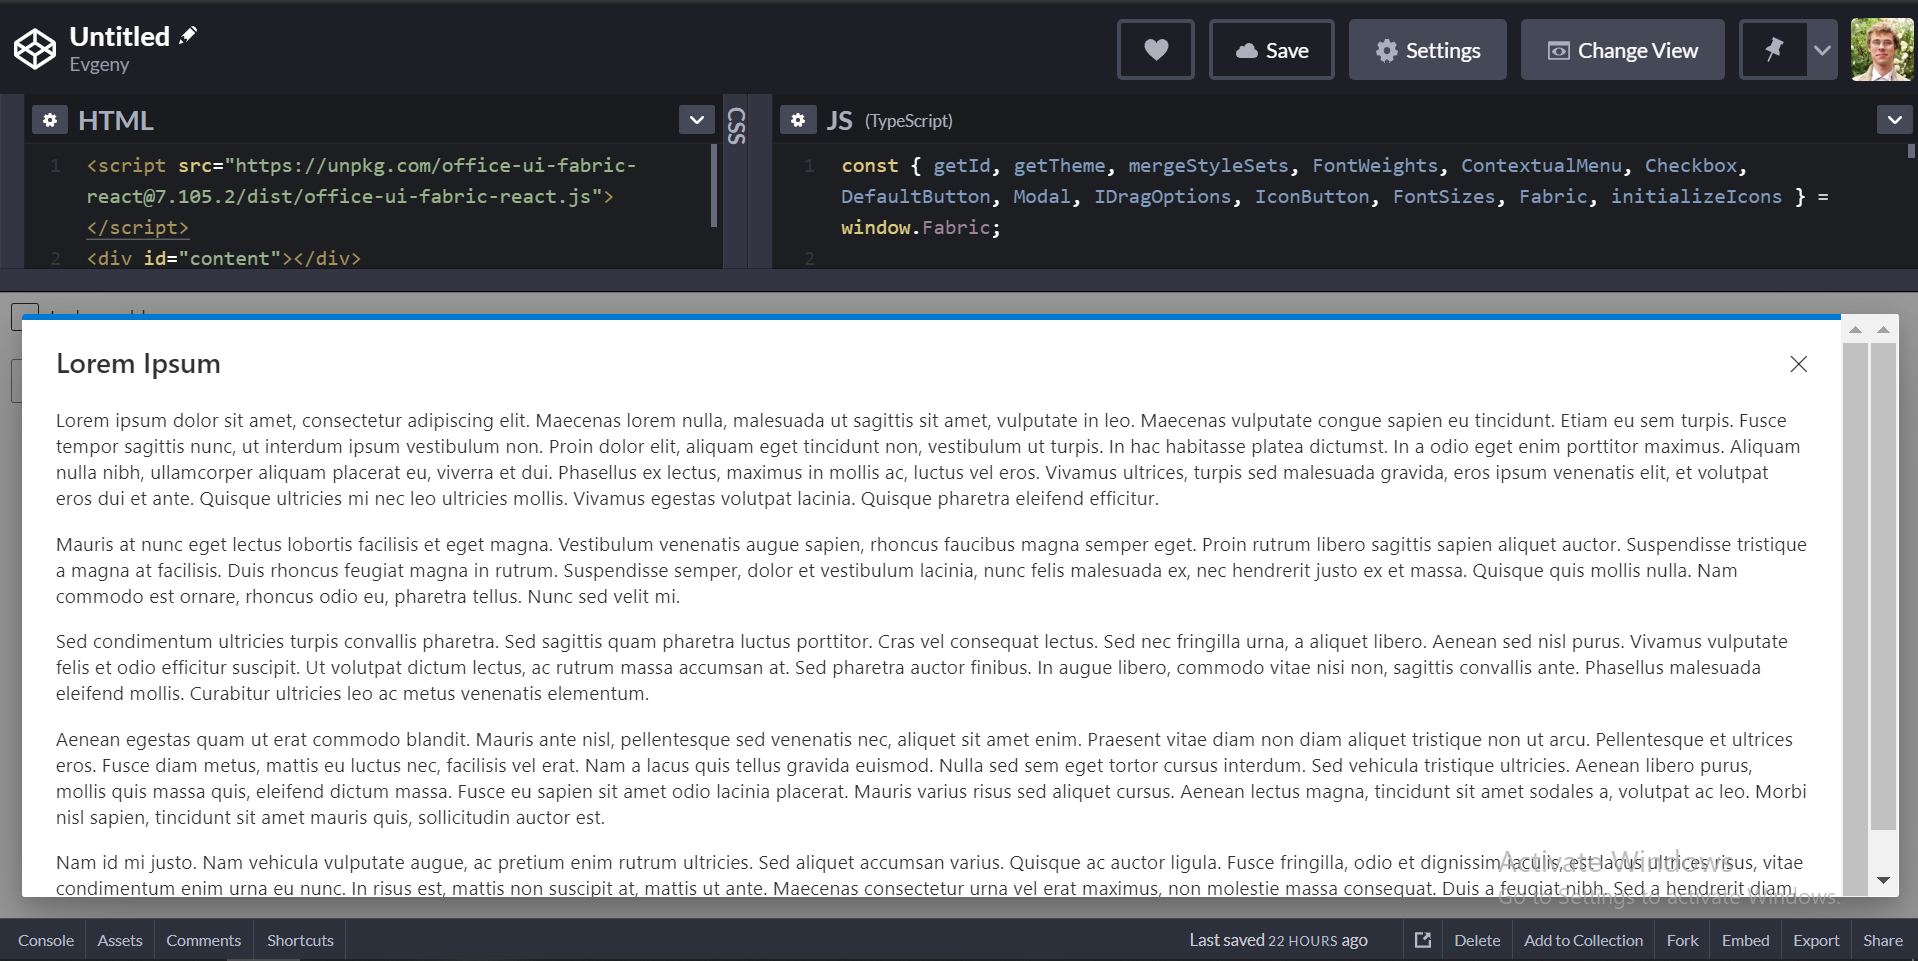This screenshot has width=1918, height=961.
Task: Click the Untitled pen title
Action: pyautogui.click(x=119, y=36)
